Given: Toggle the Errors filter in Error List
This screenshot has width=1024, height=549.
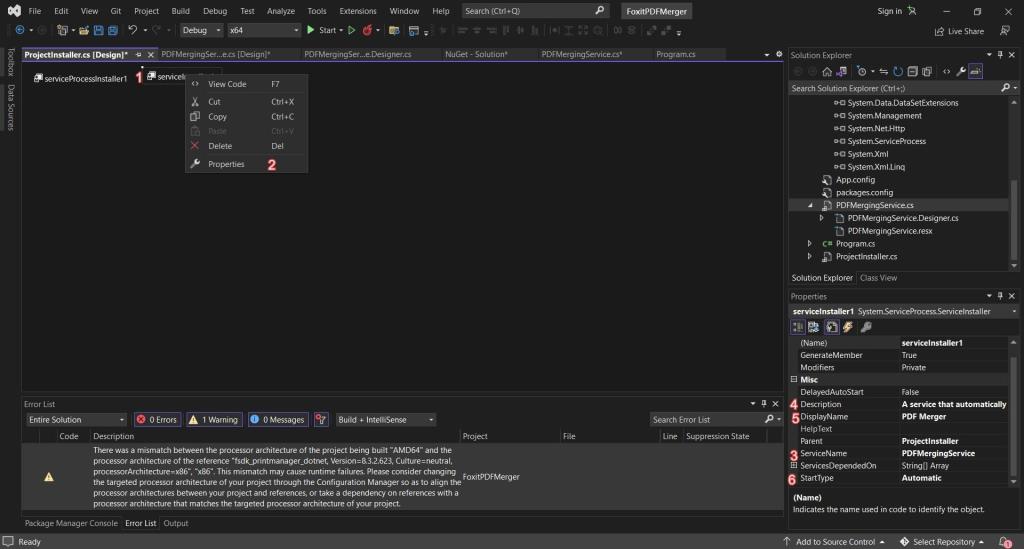Looking at the screenshot, I should pos(157,420).
